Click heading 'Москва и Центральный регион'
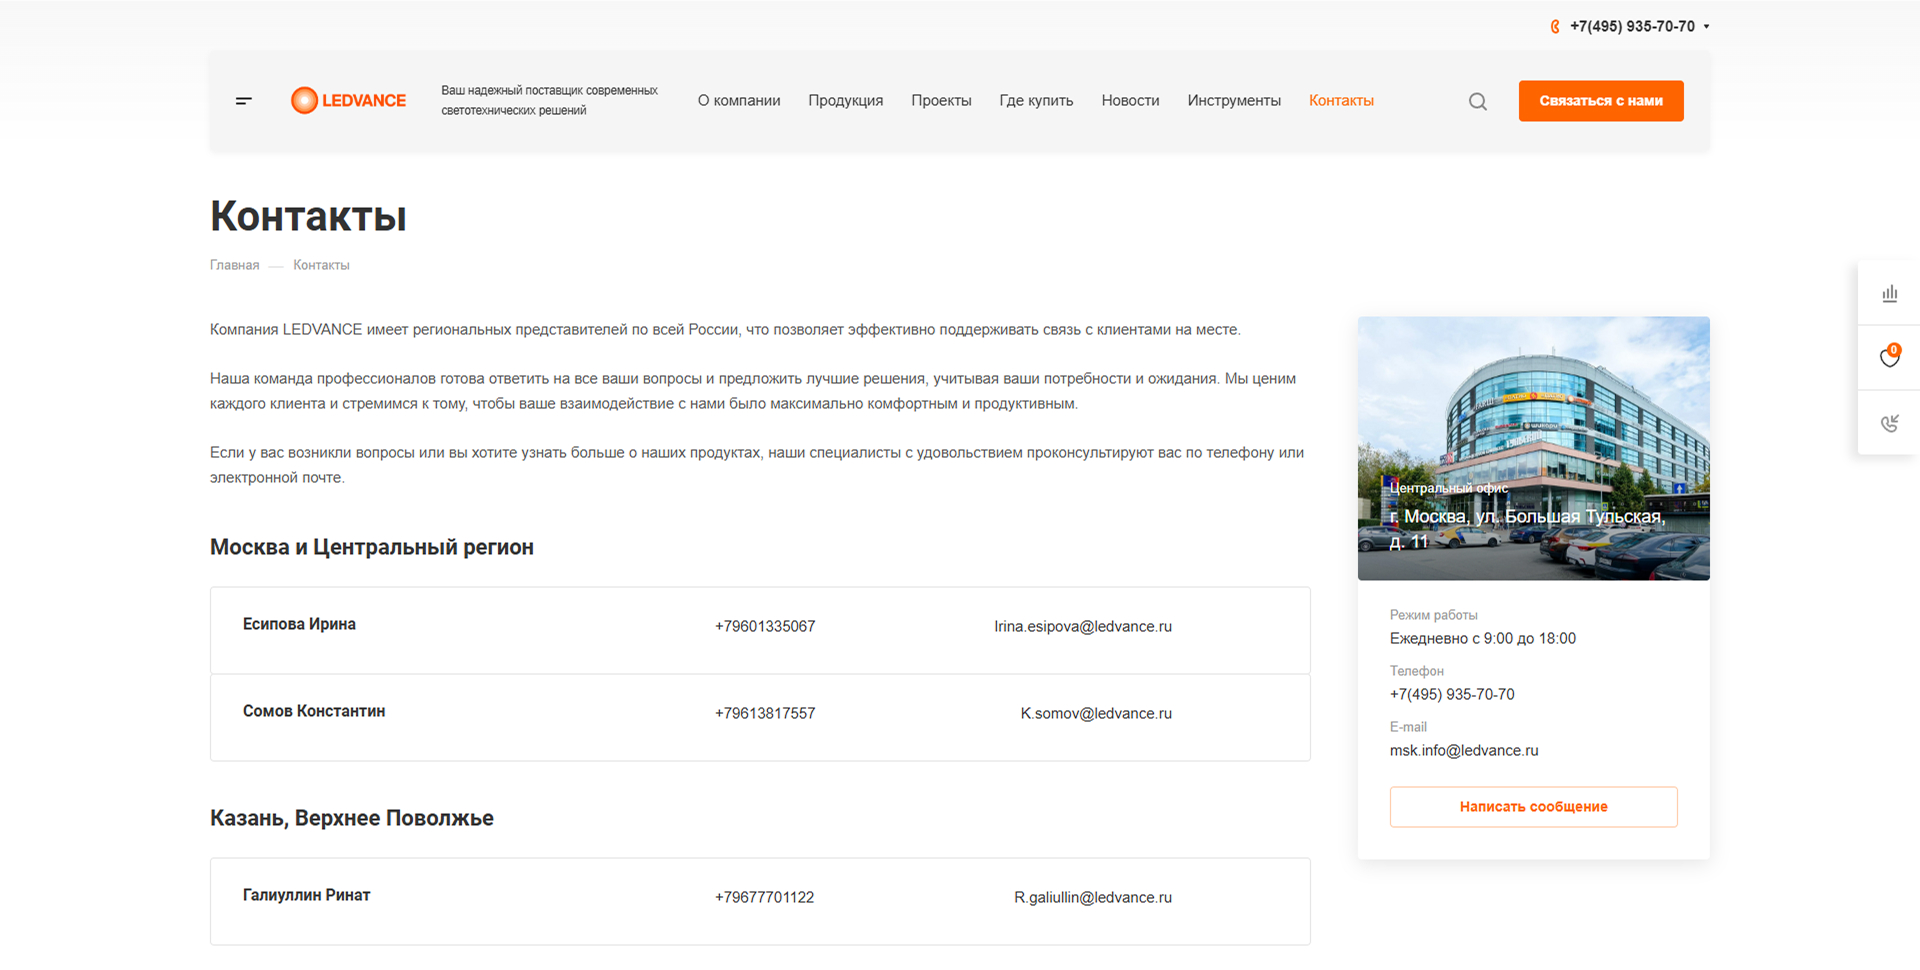 (x=372, y=547)
